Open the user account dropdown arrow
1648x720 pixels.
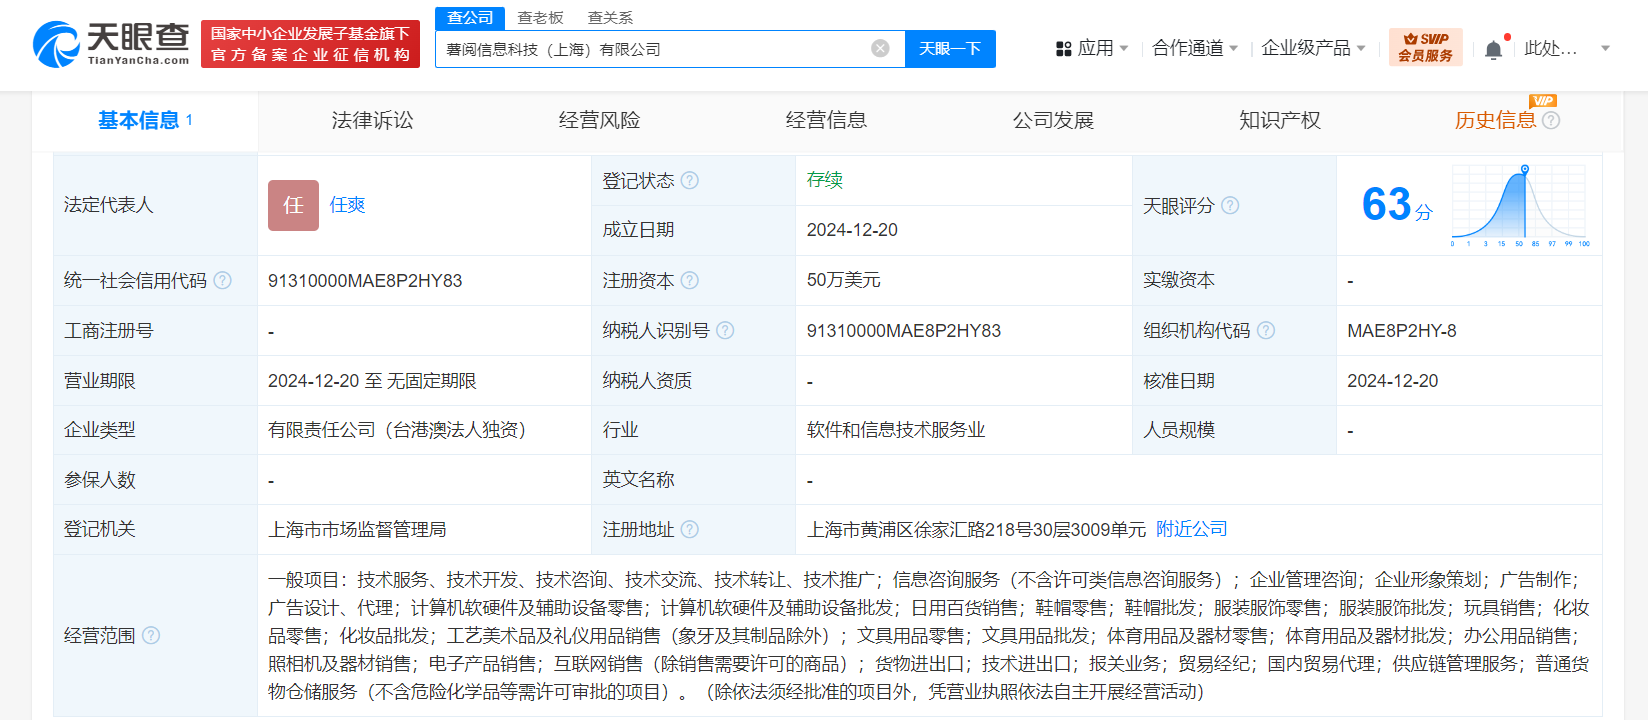tap(1605, 48)
